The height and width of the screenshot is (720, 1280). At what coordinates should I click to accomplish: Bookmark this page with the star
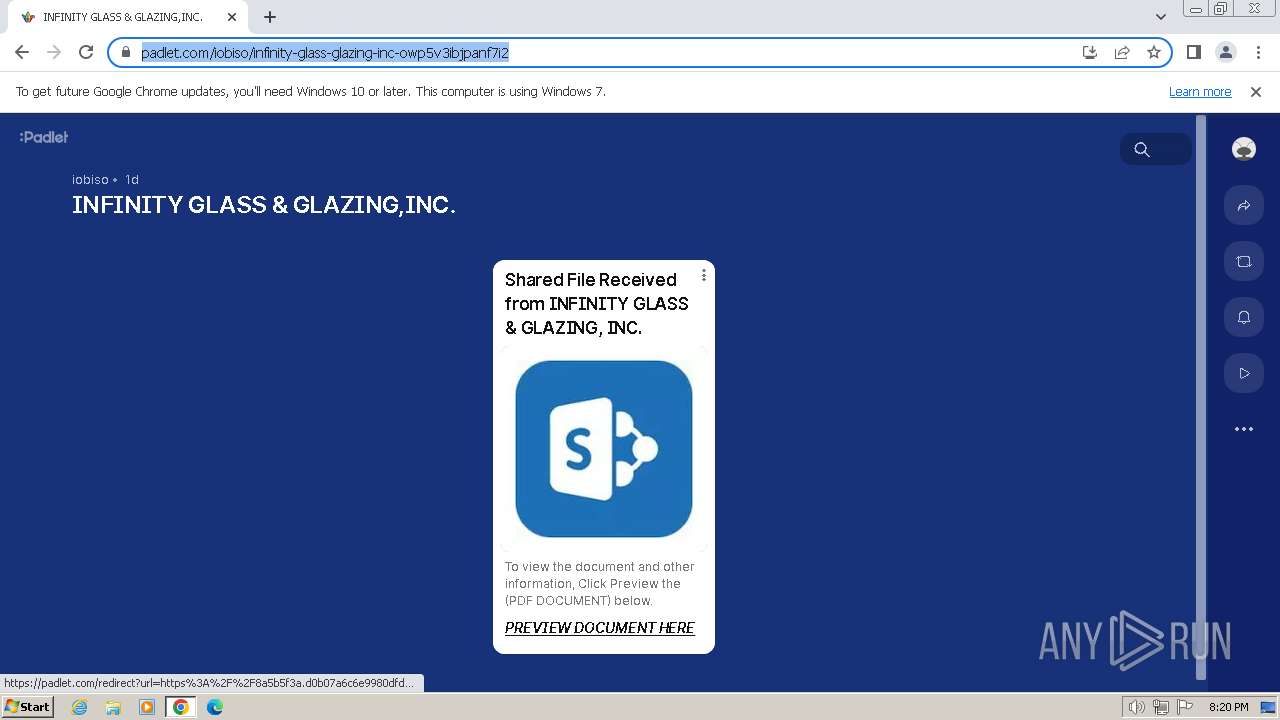pyautogui.click(x=1154, y=52)
